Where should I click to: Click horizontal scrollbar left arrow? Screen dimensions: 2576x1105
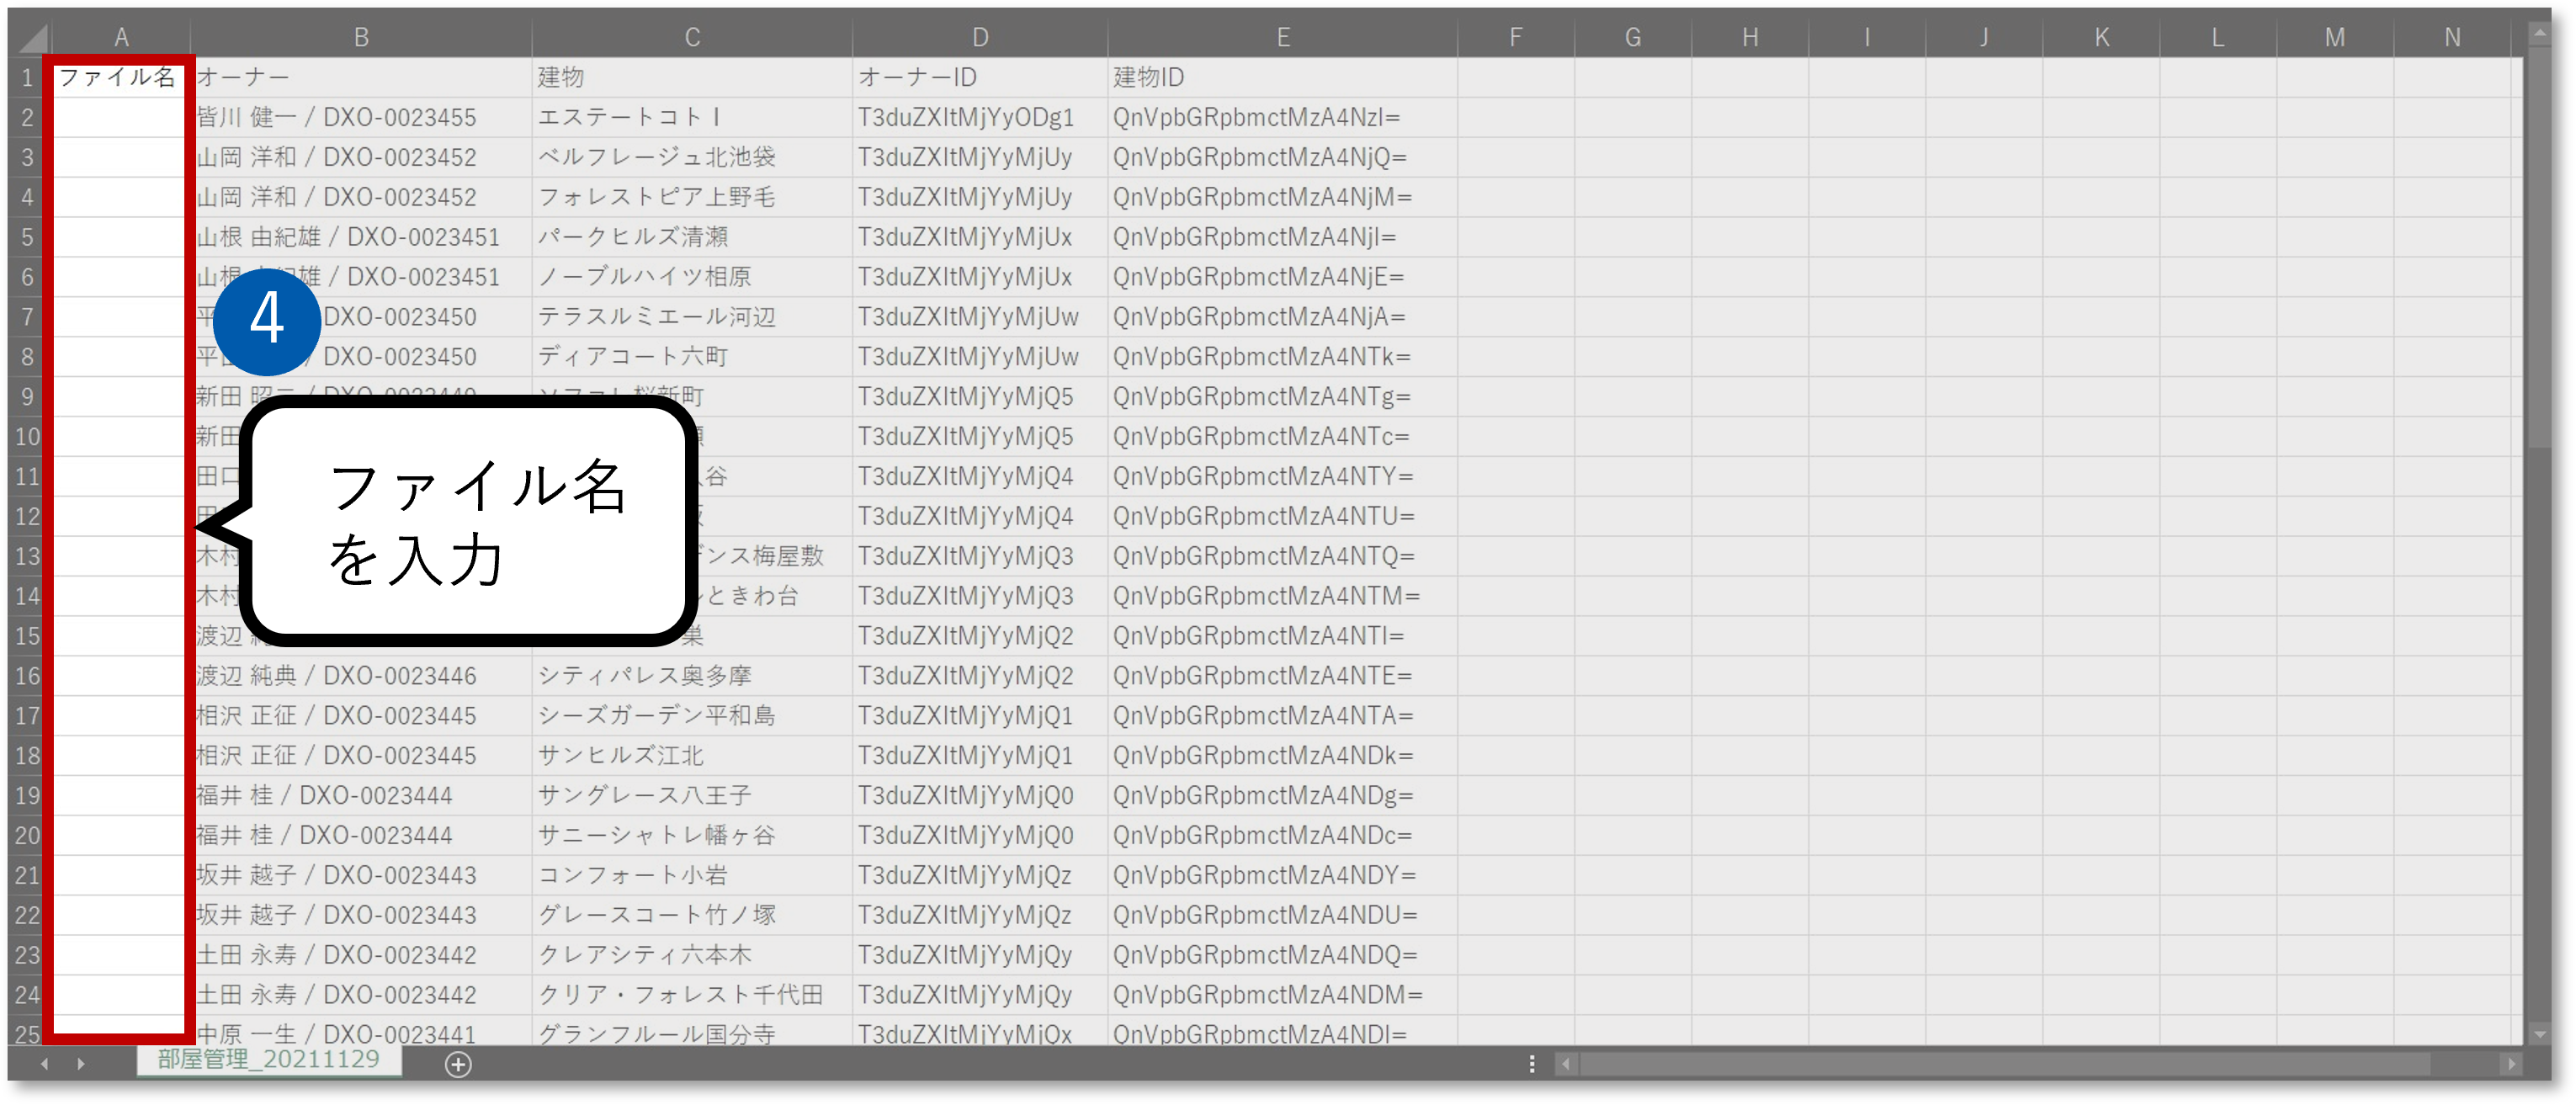(1566, 1064)
